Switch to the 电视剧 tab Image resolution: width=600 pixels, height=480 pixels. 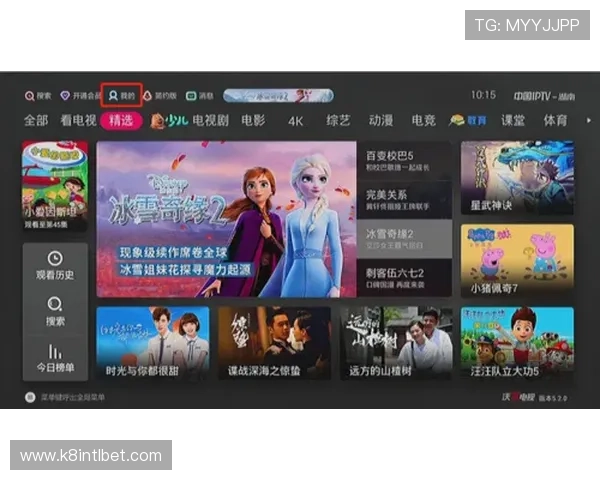210,121
